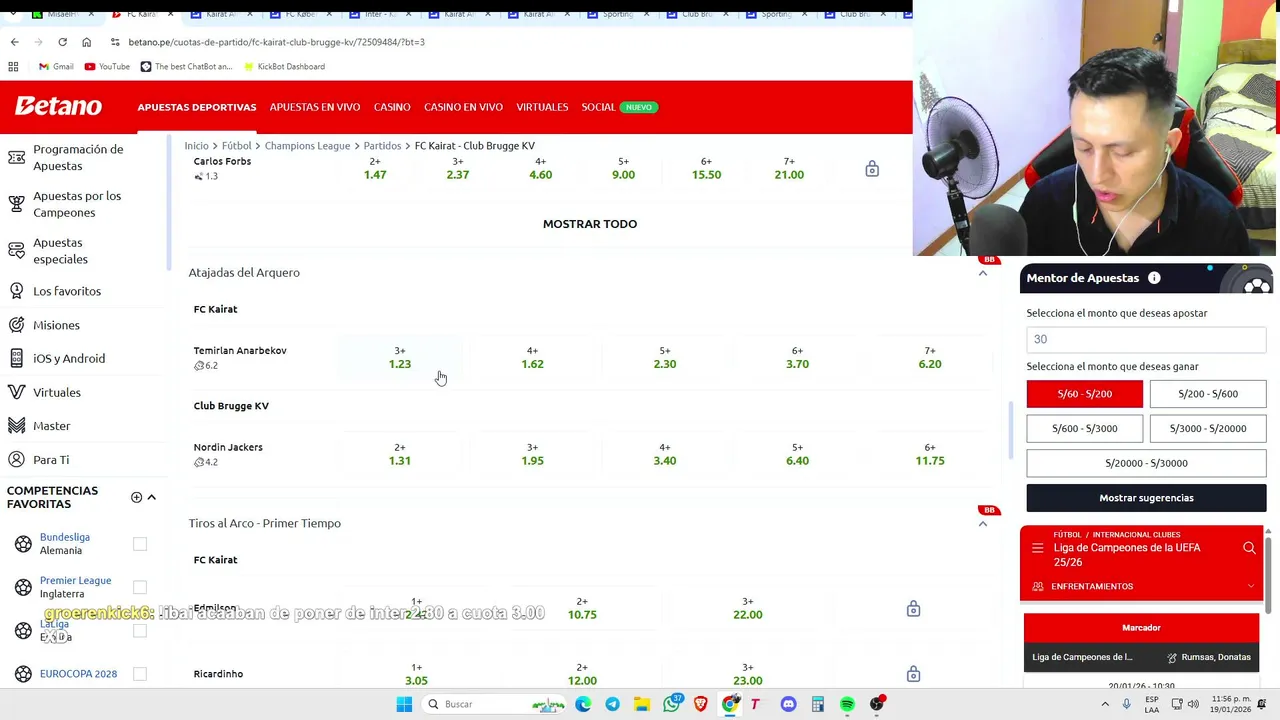This screenshot has height=720, width=1280.
Task: Reload the page with the refresh icon
Action: click(62, 42)
